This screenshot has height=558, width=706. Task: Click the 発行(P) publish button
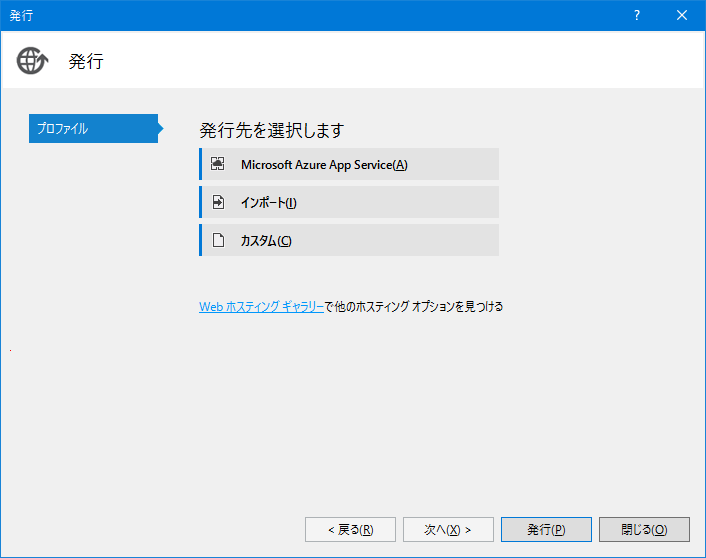pos(546,530)
